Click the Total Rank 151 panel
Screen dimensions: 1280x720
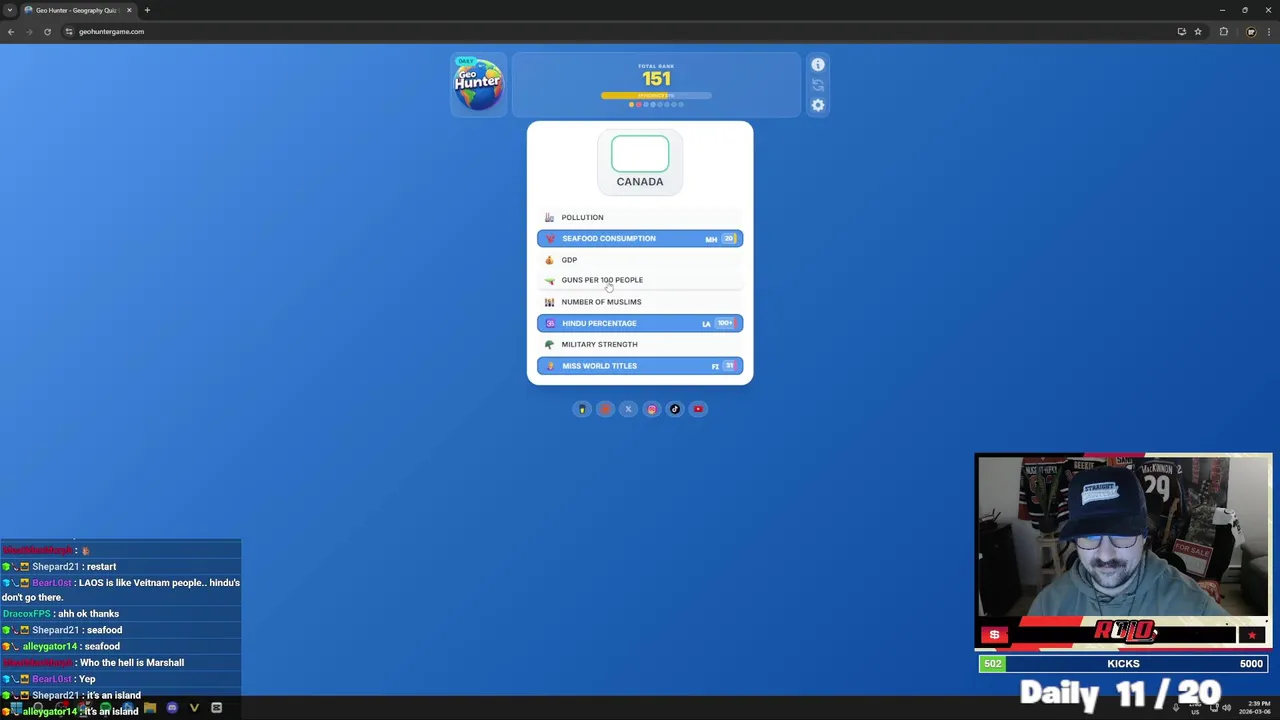656,85
